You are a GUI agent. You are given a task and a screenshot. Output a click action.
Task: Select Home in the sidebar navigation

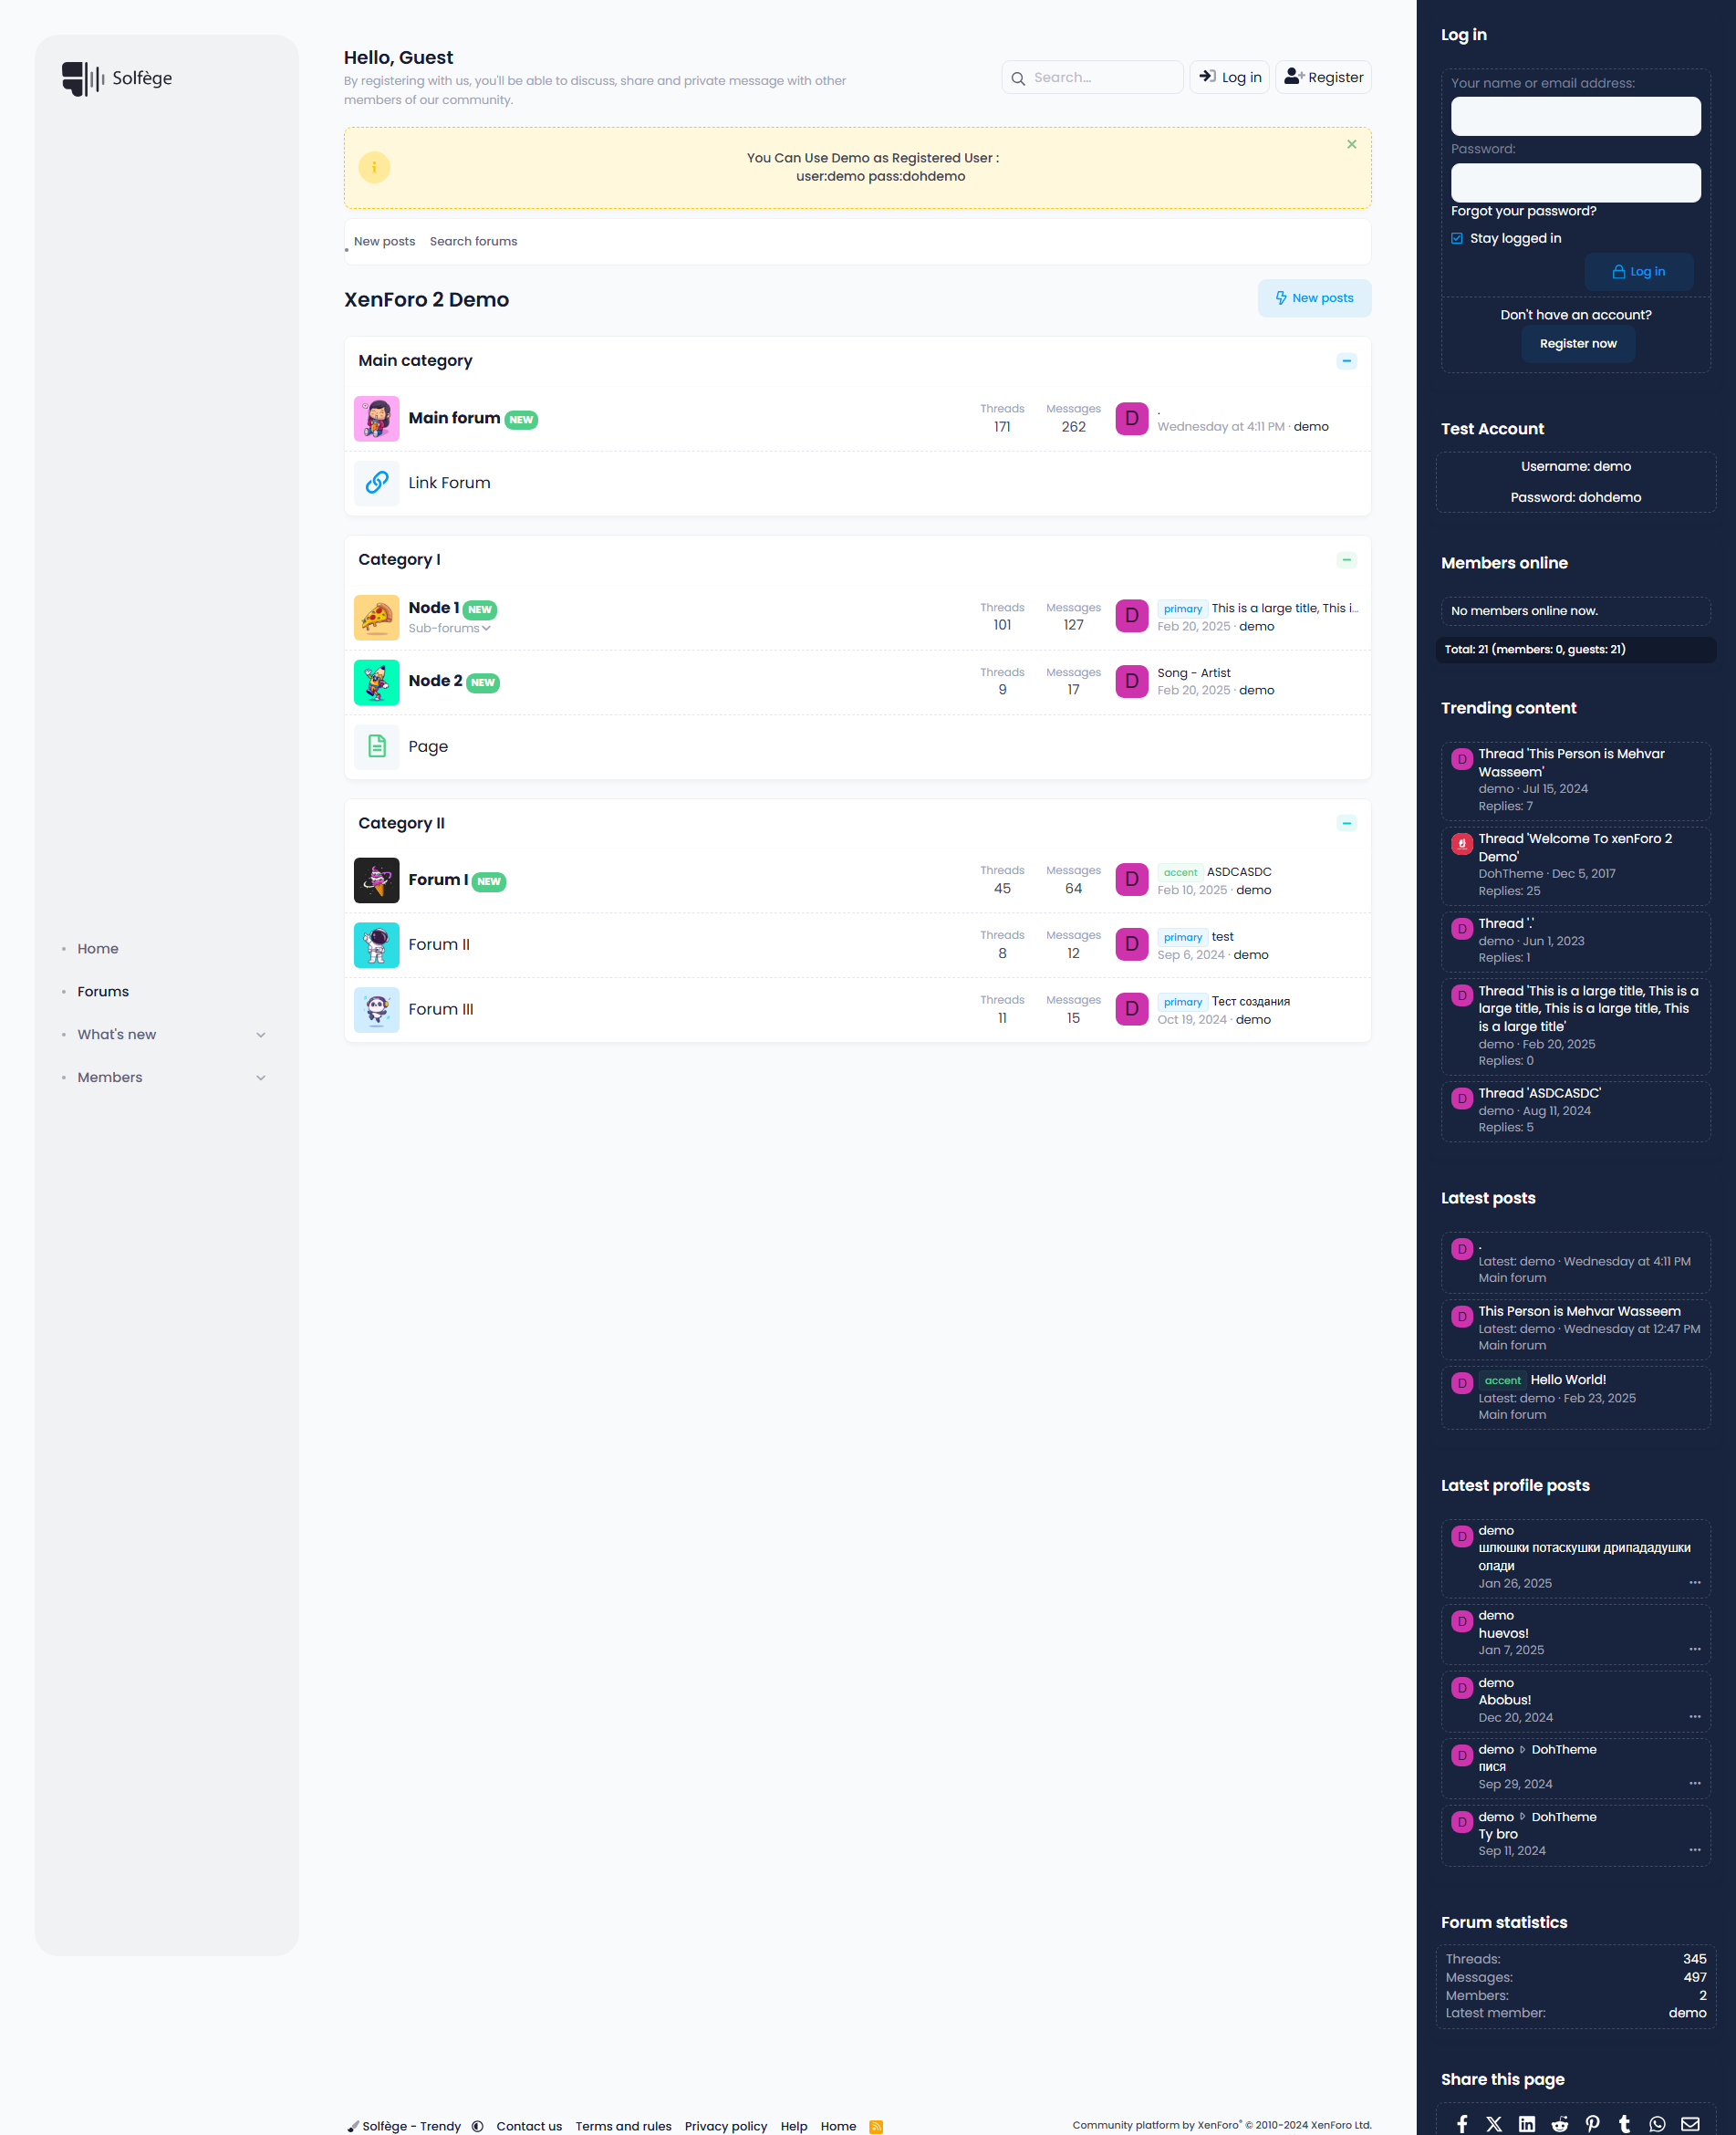tap(98, 949)
